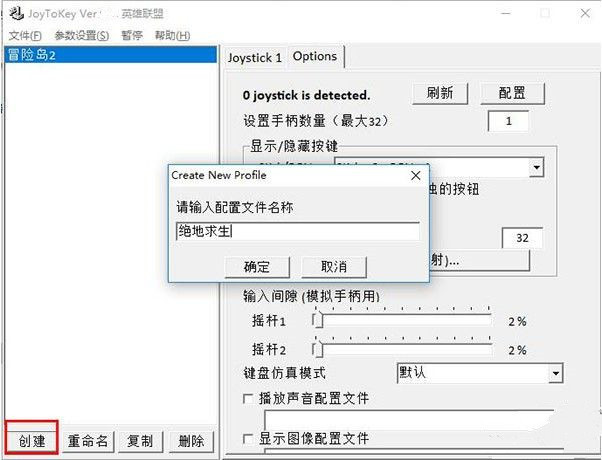602x460 pixels.
Task: Cancel with the 取消 button
Action: point(334,267)
